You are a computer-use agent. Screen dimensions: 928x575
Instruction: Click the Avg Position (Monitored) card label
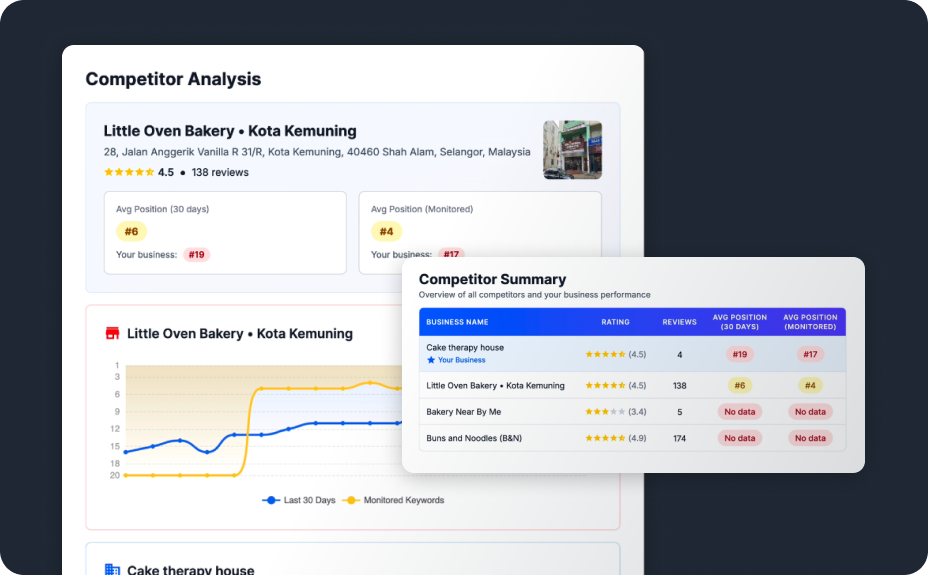pyautogui.click(x=422, y=209)
